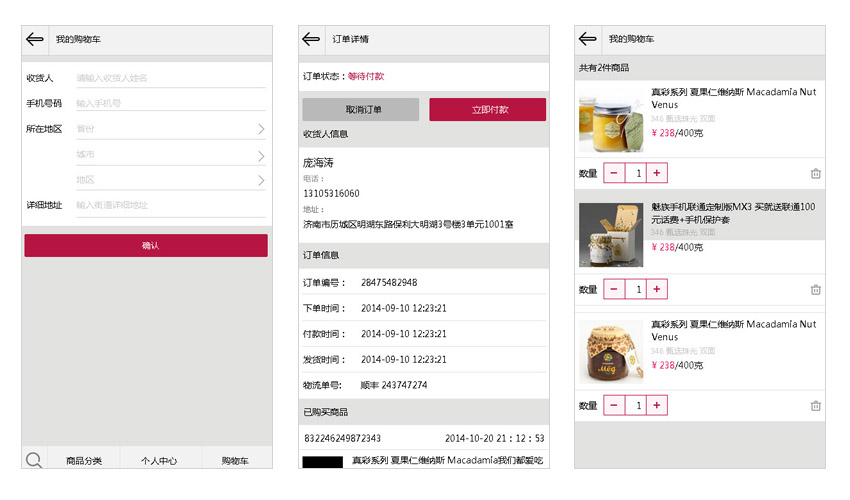
Task: Open the 魅族手机 product thumbnail
Action: (610, 235)
